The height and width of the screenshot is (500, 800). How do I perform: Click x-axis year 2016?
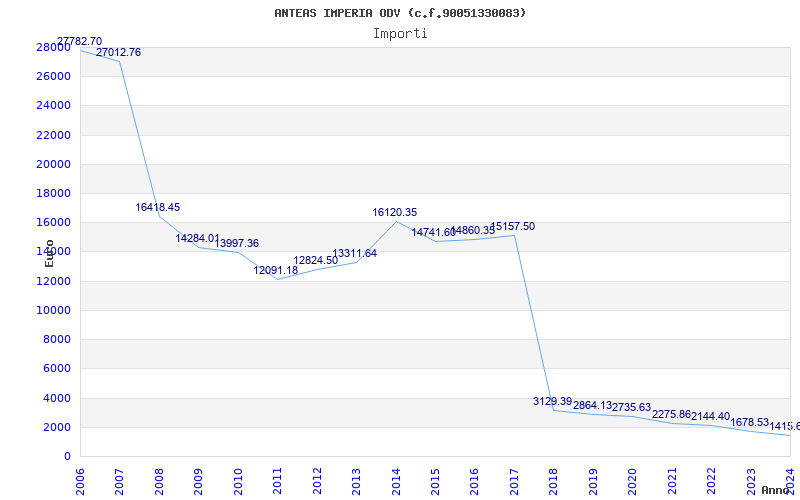tap(474, 482)
